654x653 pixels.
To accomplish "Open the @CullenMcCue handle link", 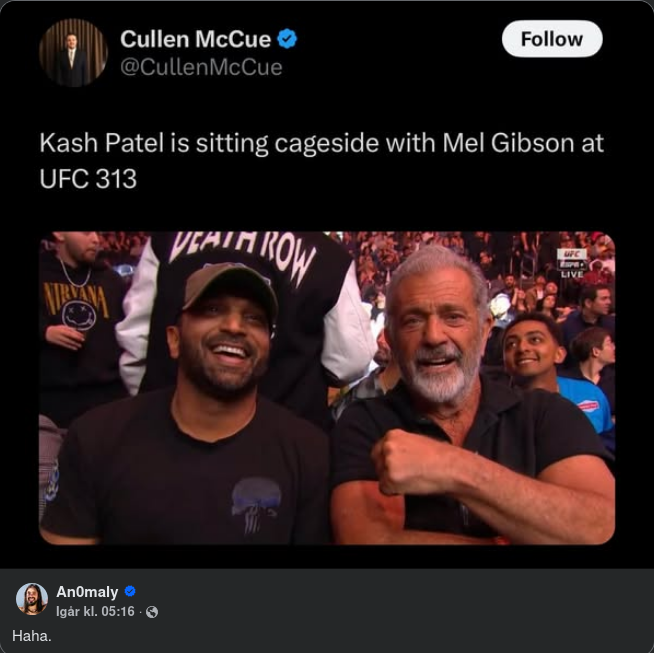I will (201, 68).
